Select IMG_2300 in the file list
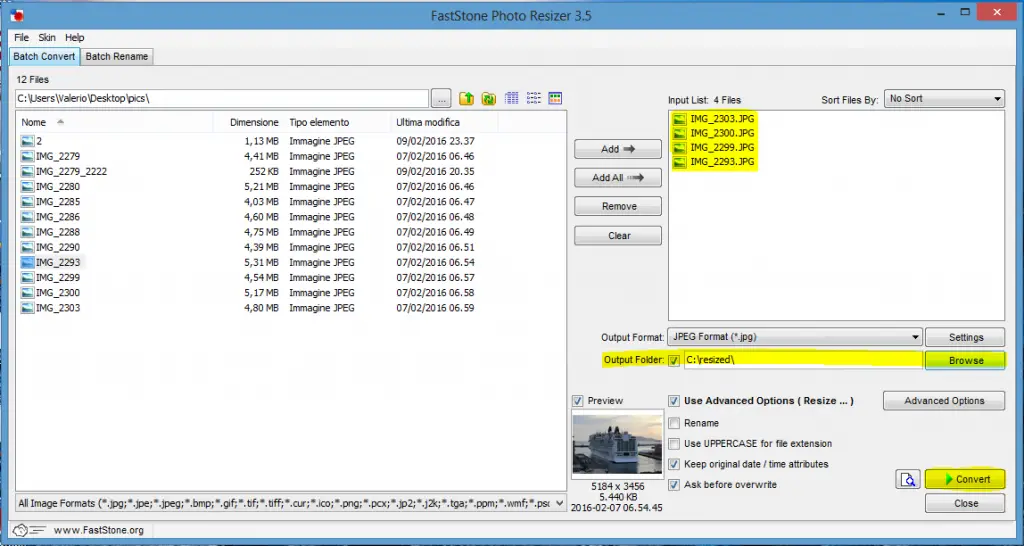Viewport: 1024px width, 546px height. click(57, 293)
